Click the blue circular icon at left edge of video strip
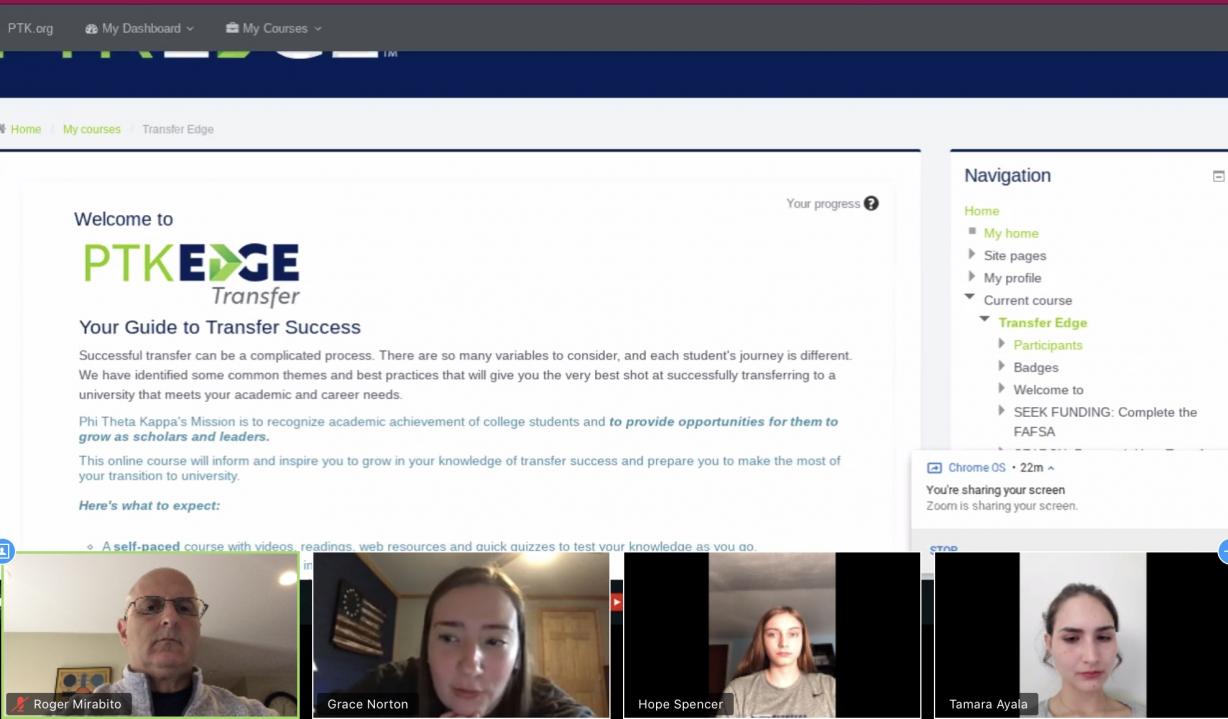The image size is (1228, 719). (x=3, y=550)
